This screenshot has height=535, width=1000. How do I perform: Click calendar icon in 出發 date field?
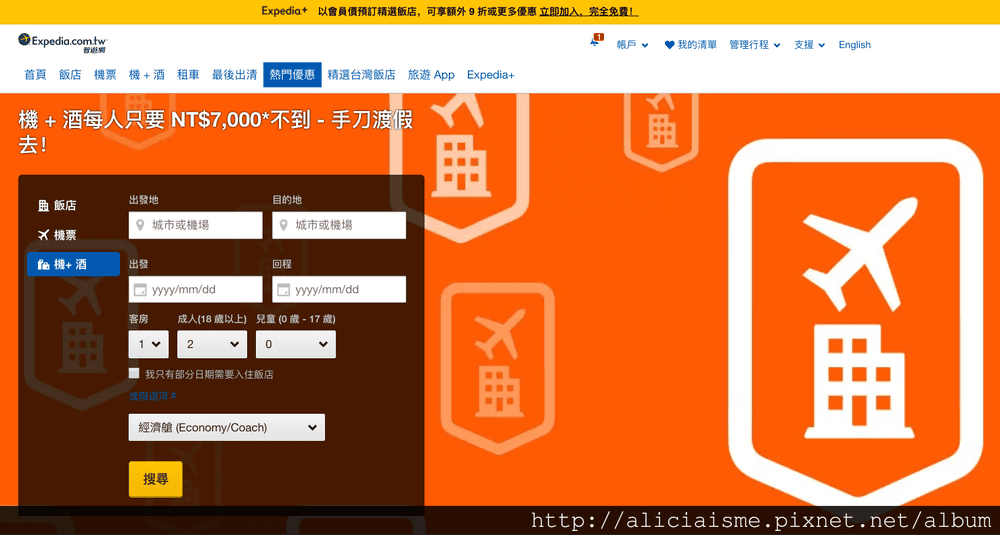[x=140, y=290]
